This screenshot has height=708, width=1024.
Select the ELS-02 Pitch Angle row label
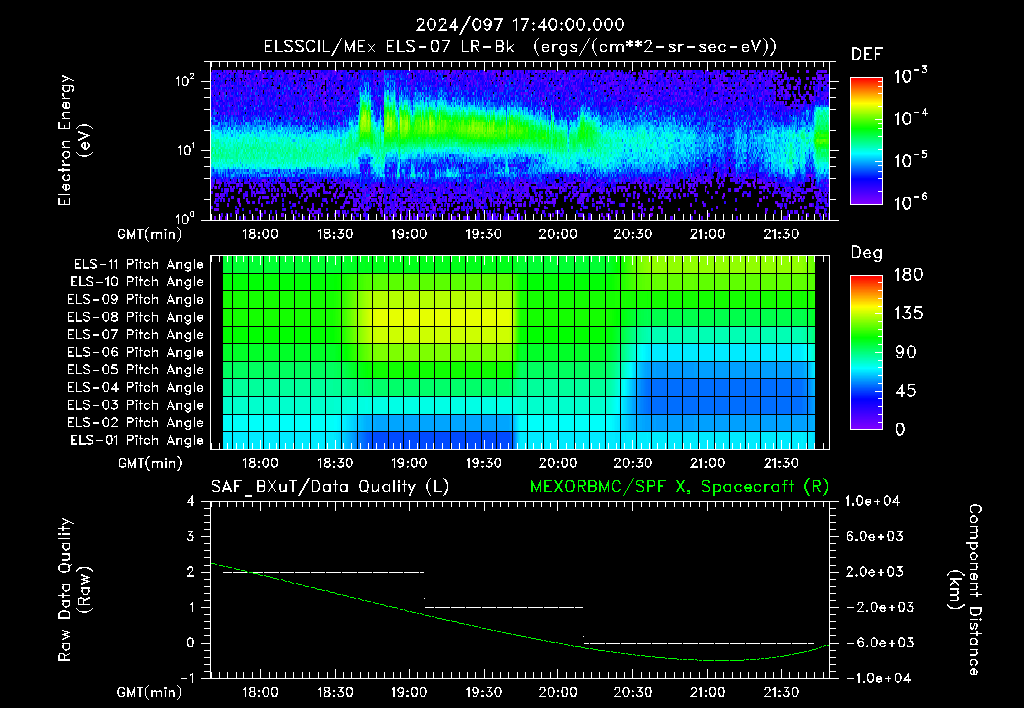[x=136, y=423]
